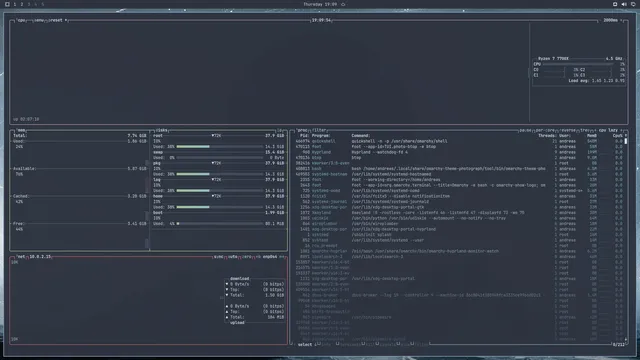
Task: Select previous sort column left of cpu lazy
Action: (x=596, y=130)
